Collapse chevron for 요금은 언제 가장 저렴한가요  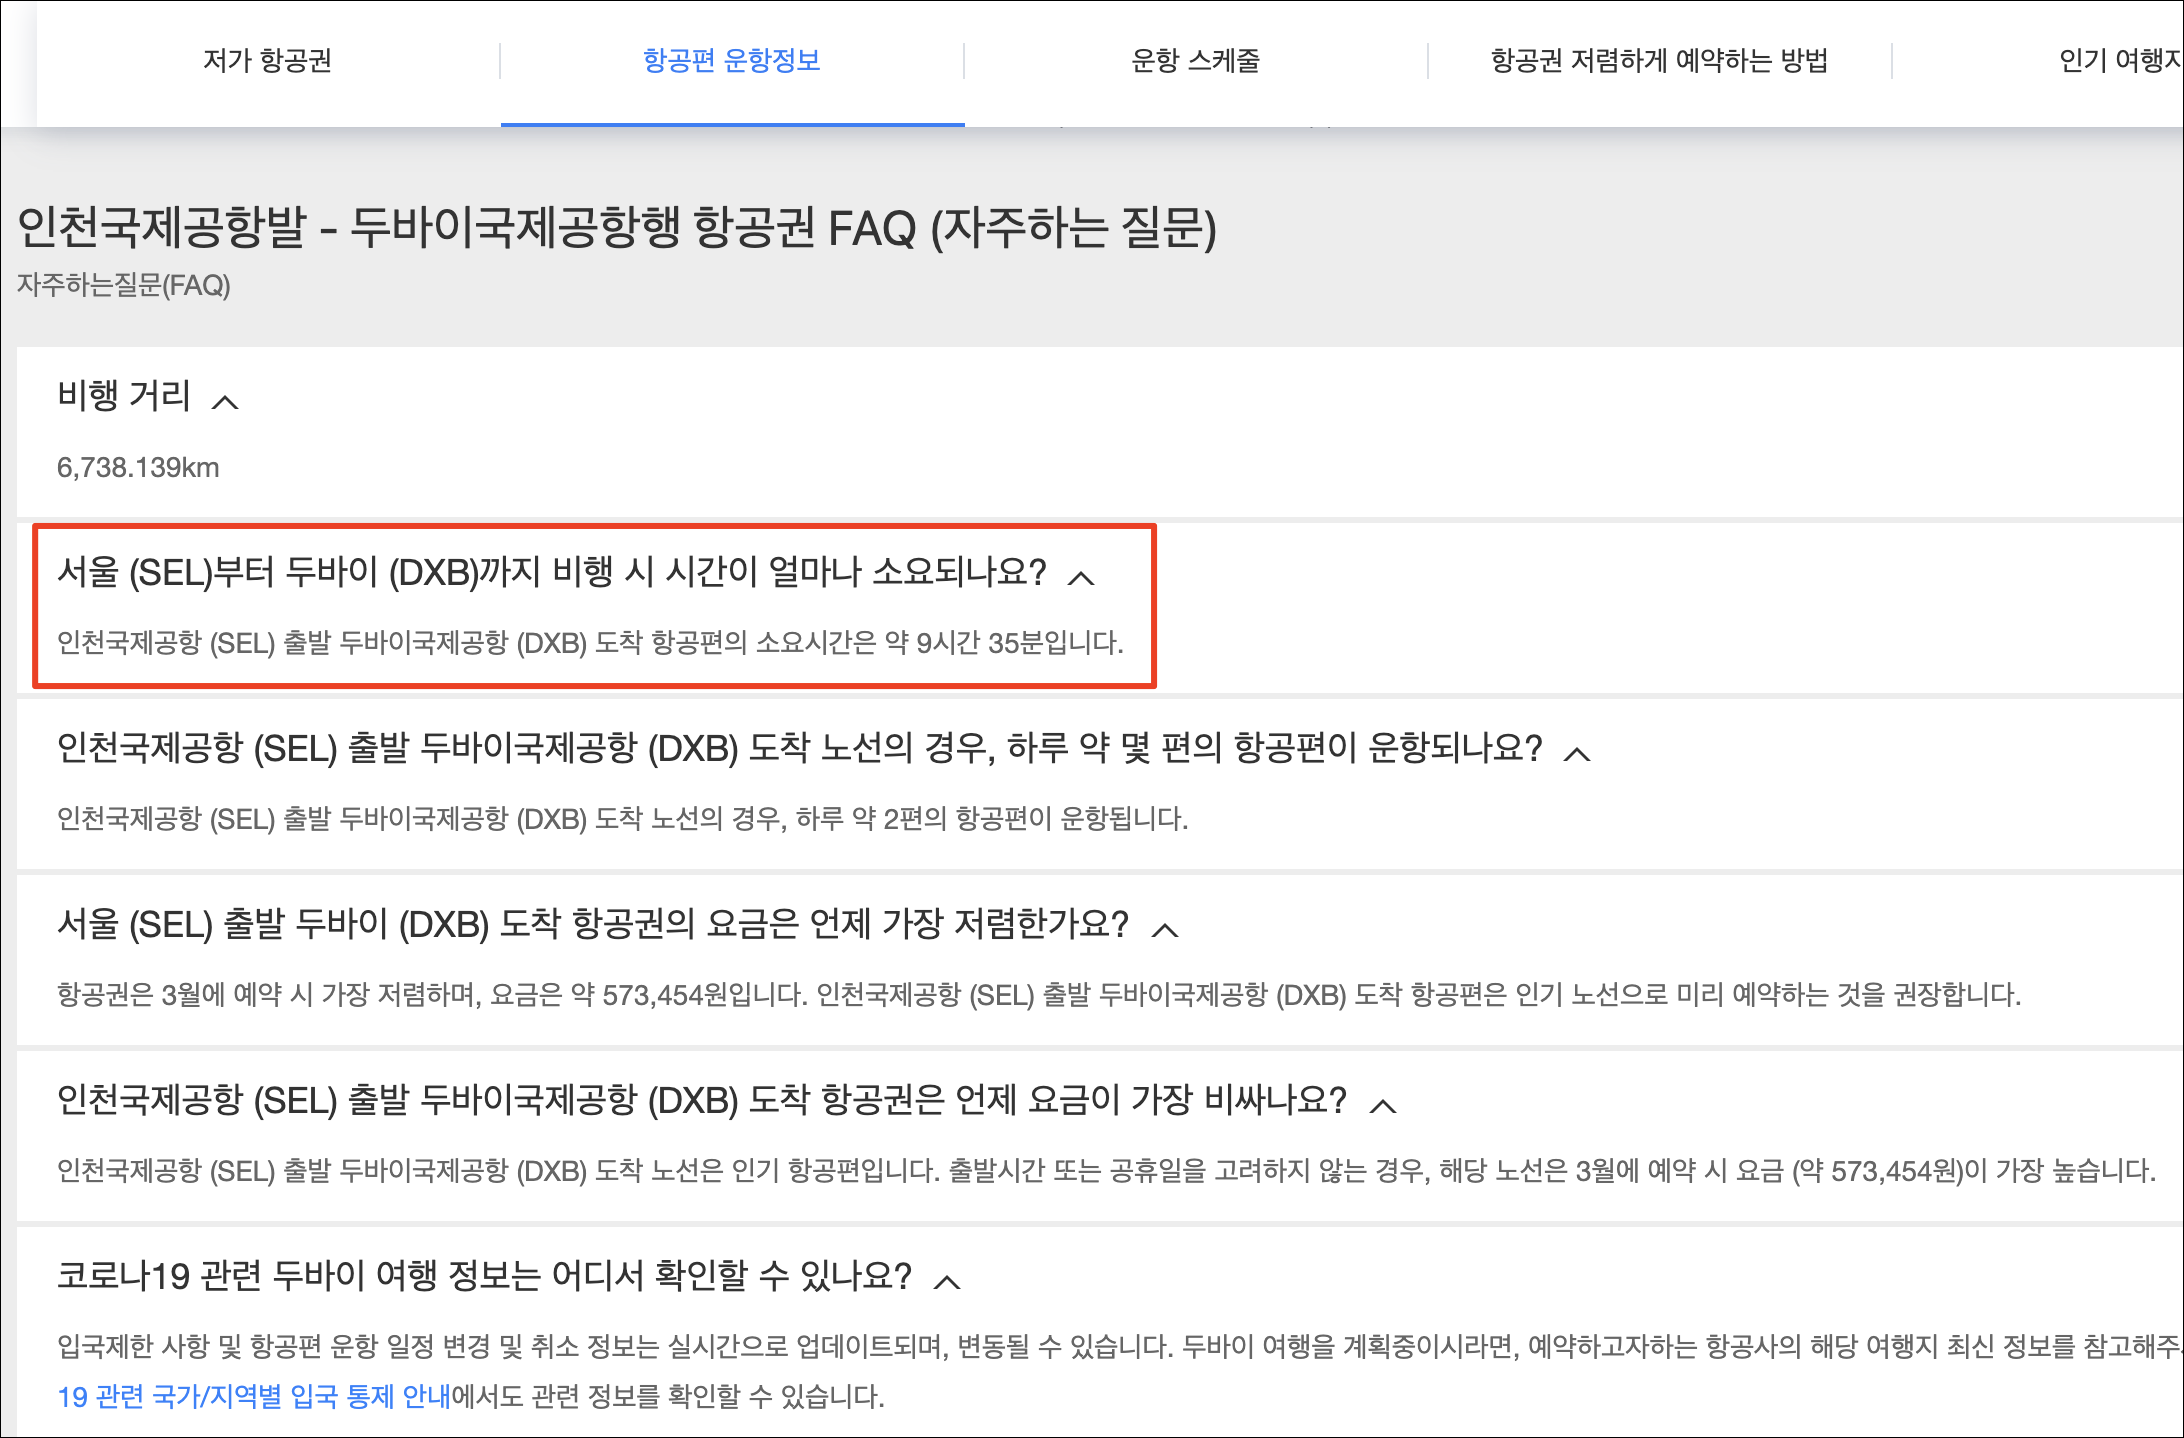click(1165, 930)
